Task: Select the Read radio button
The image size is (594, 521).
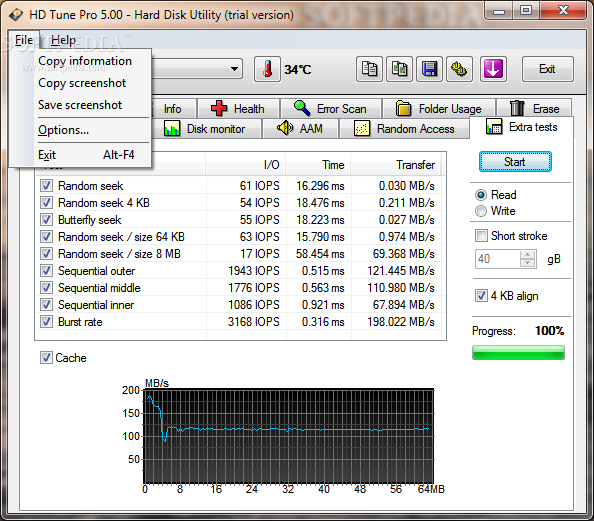Action: click(481, 195)
